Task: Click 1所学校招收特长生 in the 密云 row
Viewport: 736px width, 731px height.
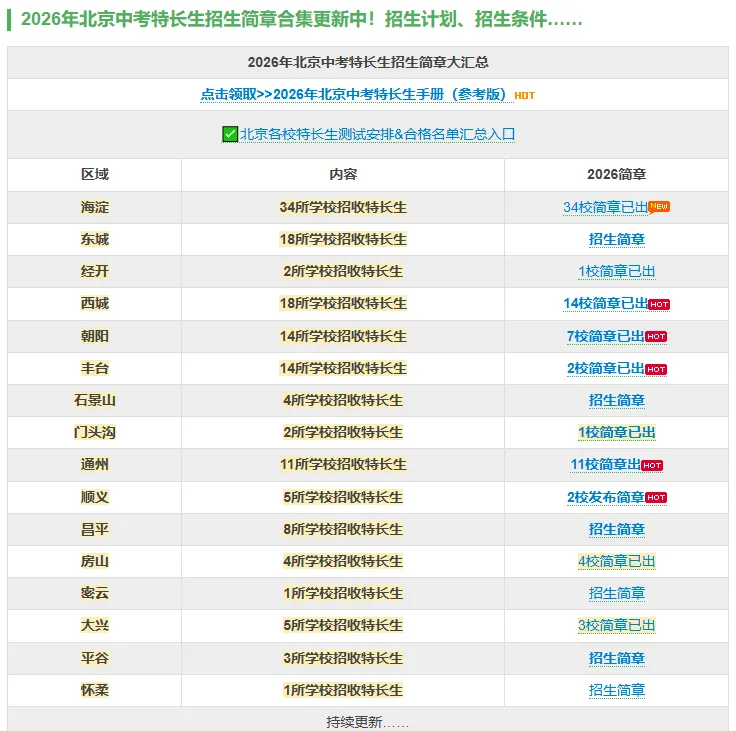Action: click(x=343, y=593)
